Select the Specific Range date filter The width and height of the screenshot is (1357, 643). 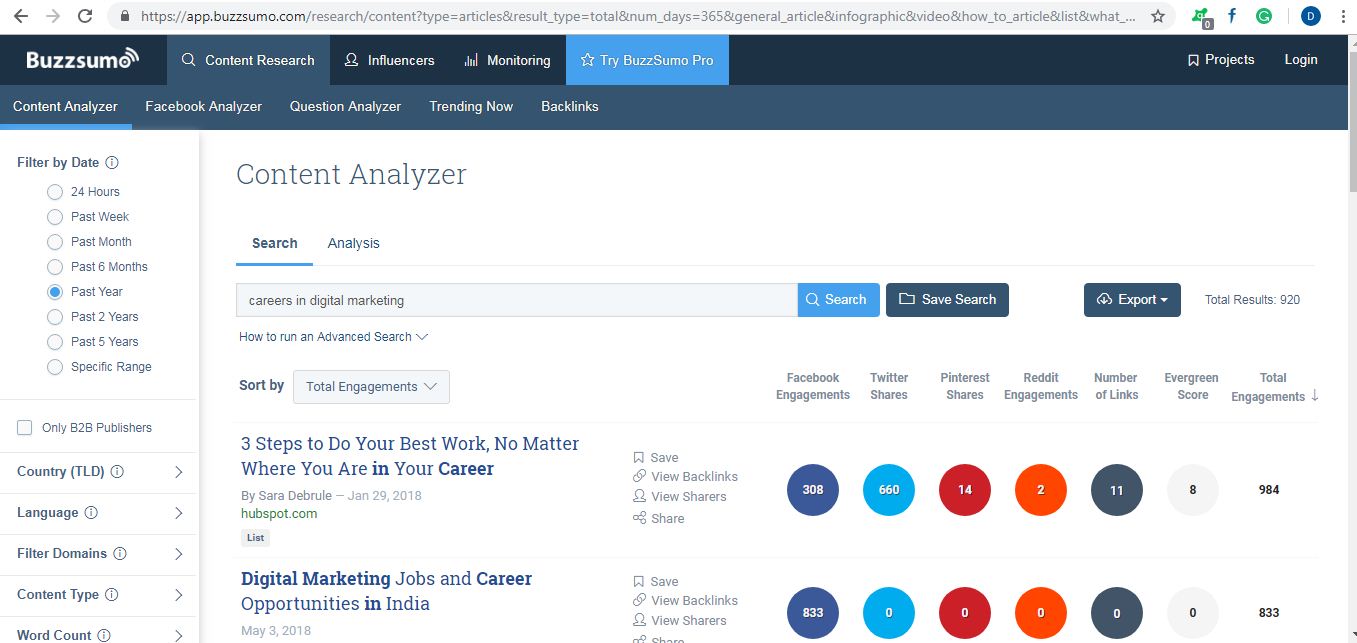click(x=55, y=366)
